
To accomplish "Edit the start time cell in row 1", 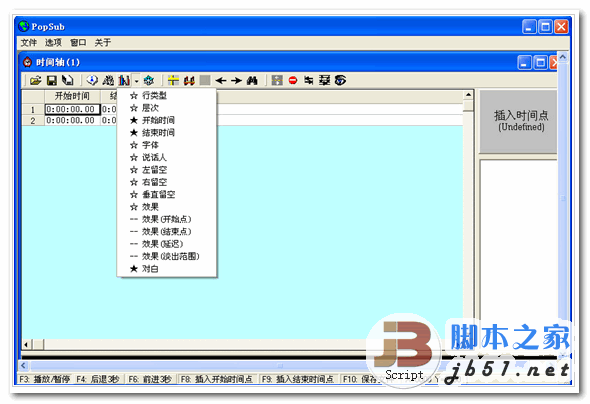I will click(72, 109).
